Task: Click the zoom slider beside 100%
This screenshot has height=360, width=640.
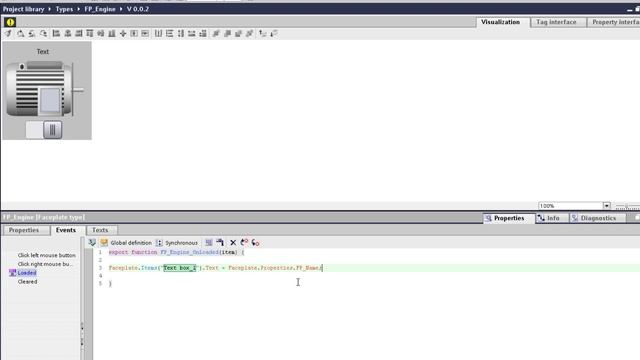Action: [x=628, y=206]
